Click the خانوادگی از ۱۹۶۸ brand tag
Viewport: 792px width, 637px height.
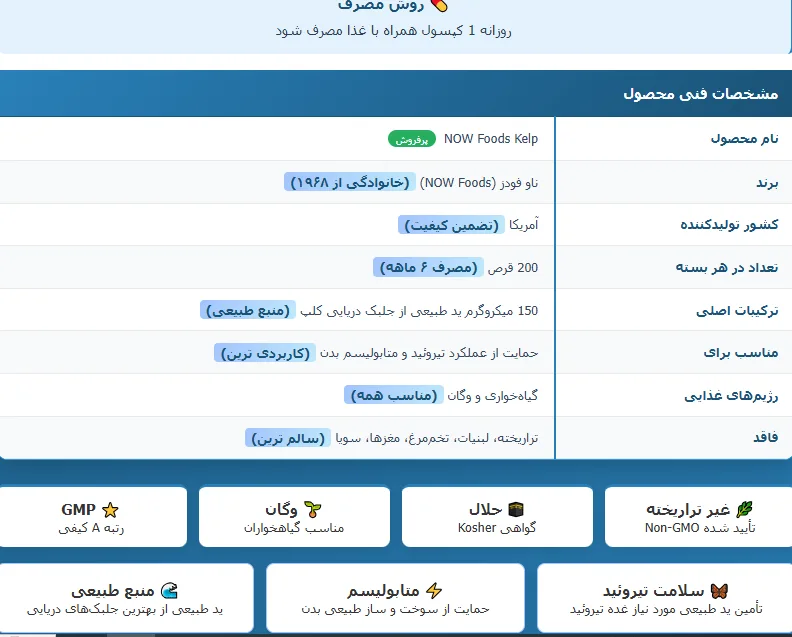tap(348, 182)
